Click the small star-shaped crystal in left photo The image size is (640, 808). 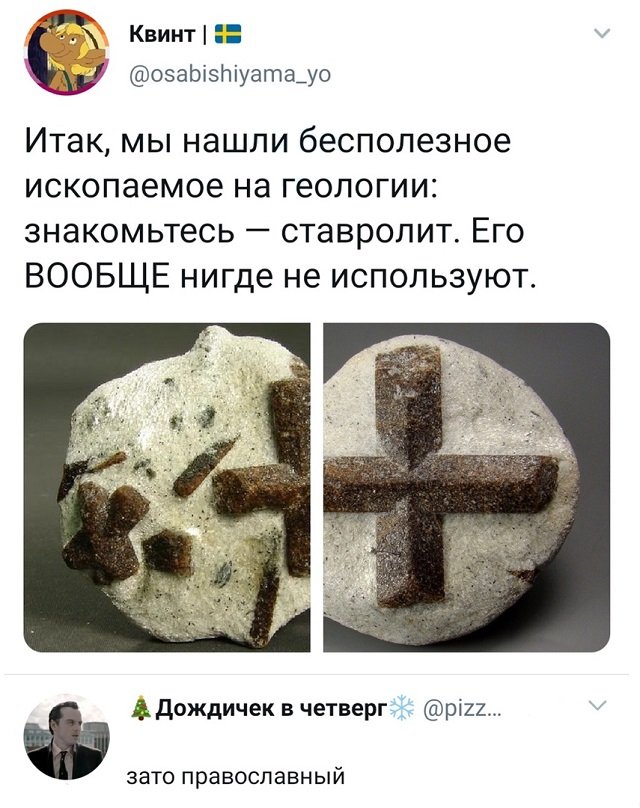(106, 531)
